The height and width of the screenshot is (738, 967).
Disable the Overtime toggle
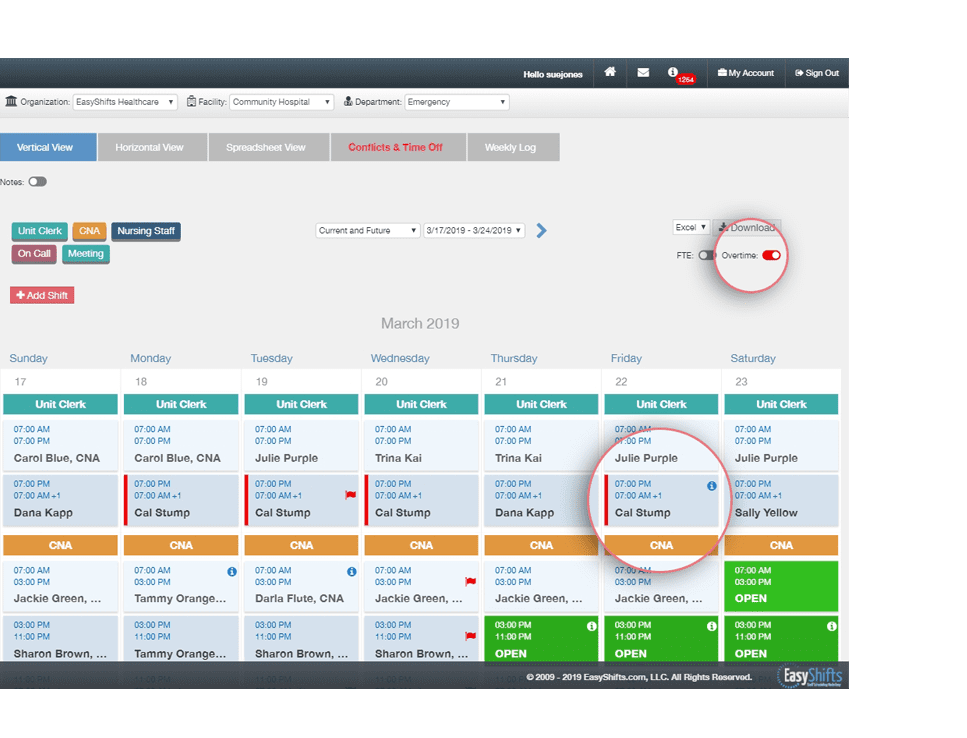point(770,255)
